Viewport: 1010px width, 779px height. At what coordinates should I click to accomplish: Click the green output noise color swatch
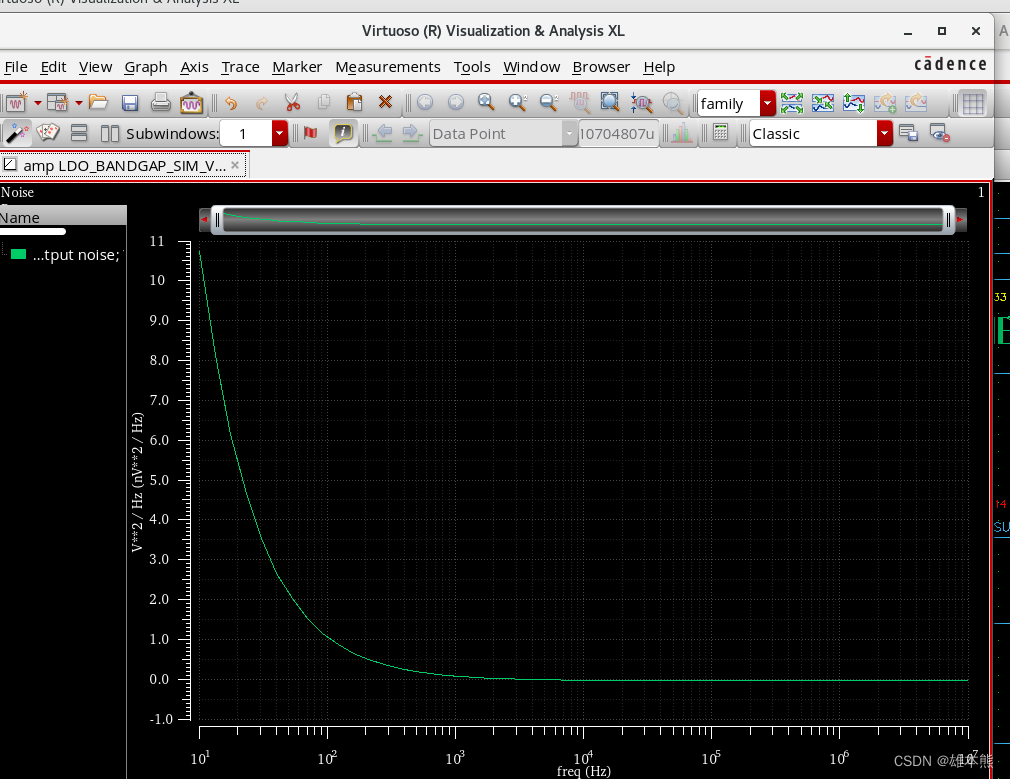pyautogui.click(x=19, y=255)
